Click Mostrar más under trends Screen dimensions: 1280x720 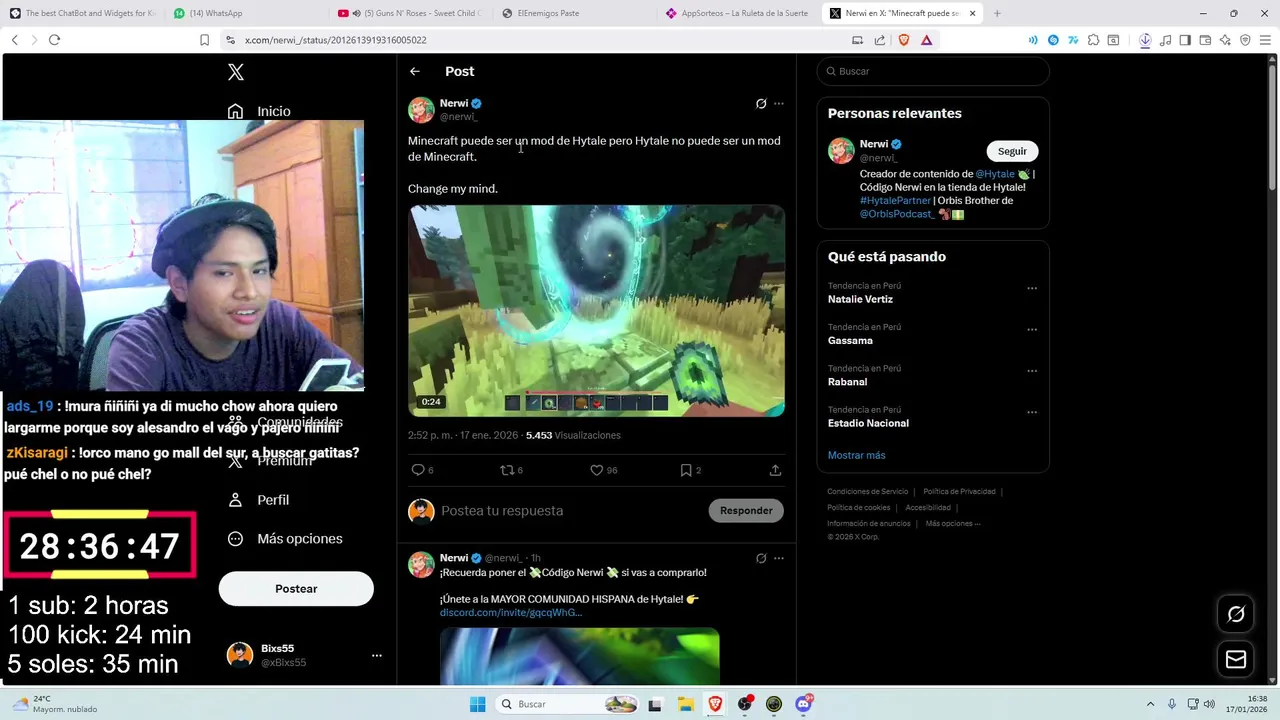(x=856, y=456)
